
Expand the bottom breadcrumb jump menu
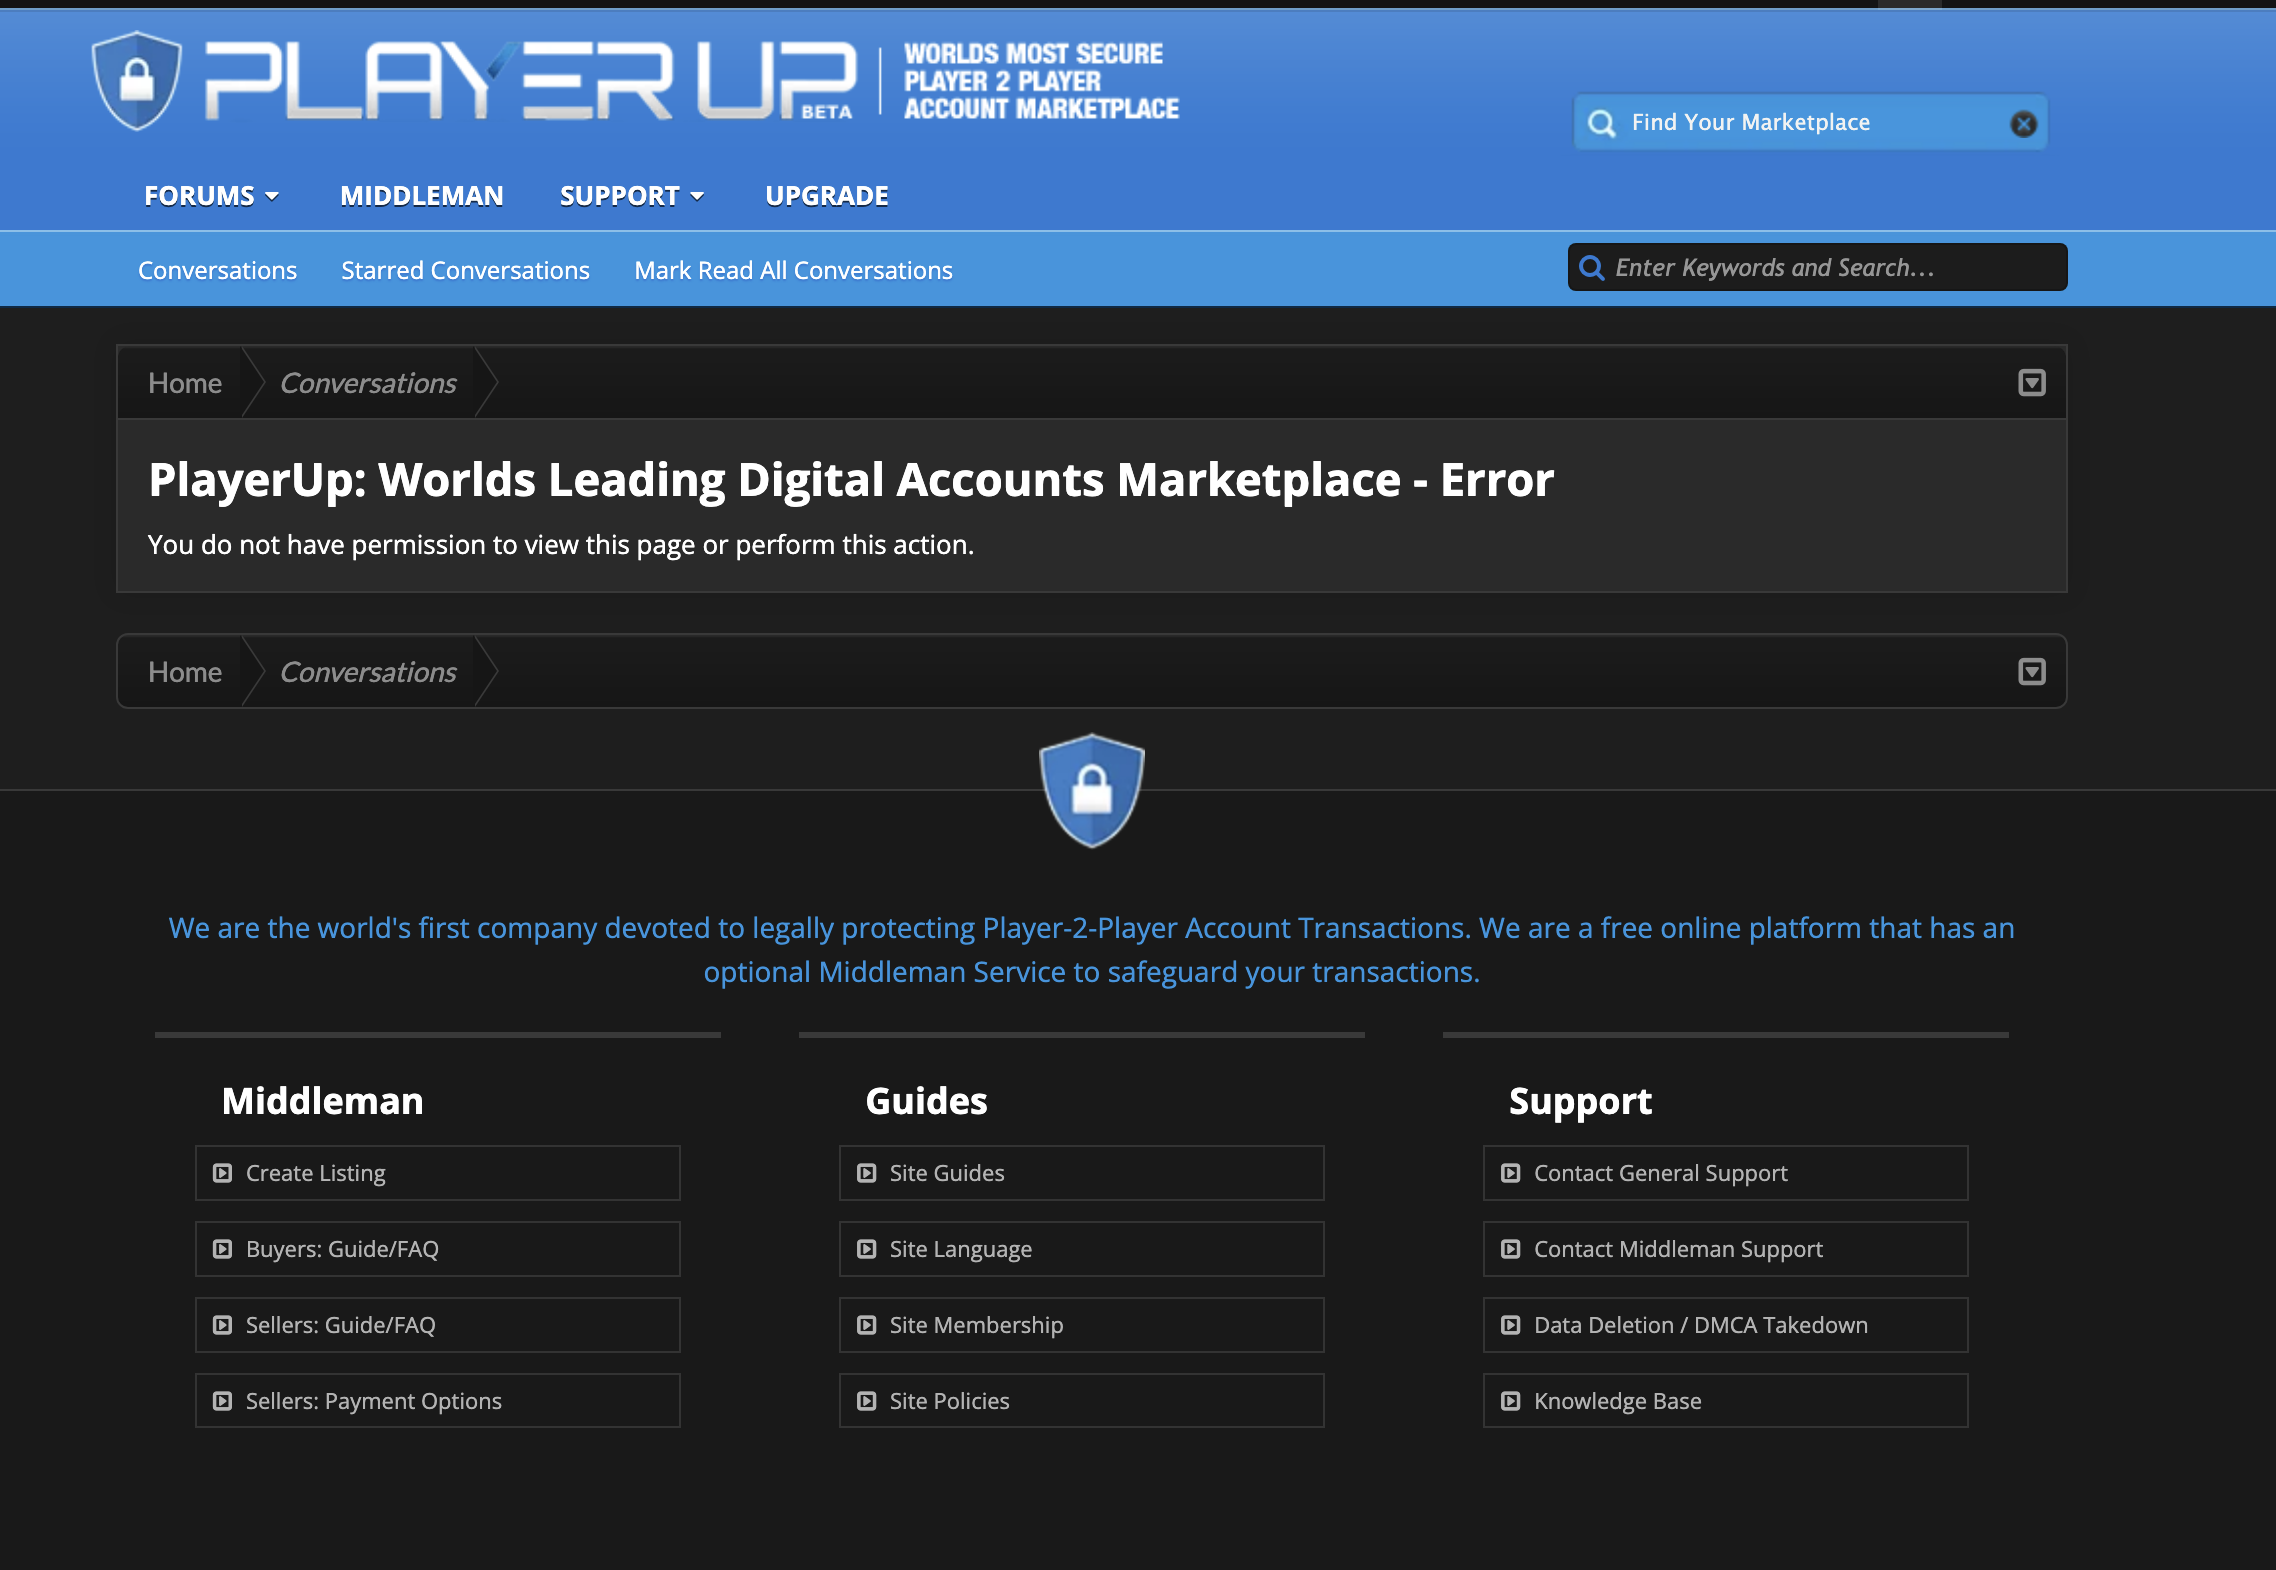(2032, 672)
